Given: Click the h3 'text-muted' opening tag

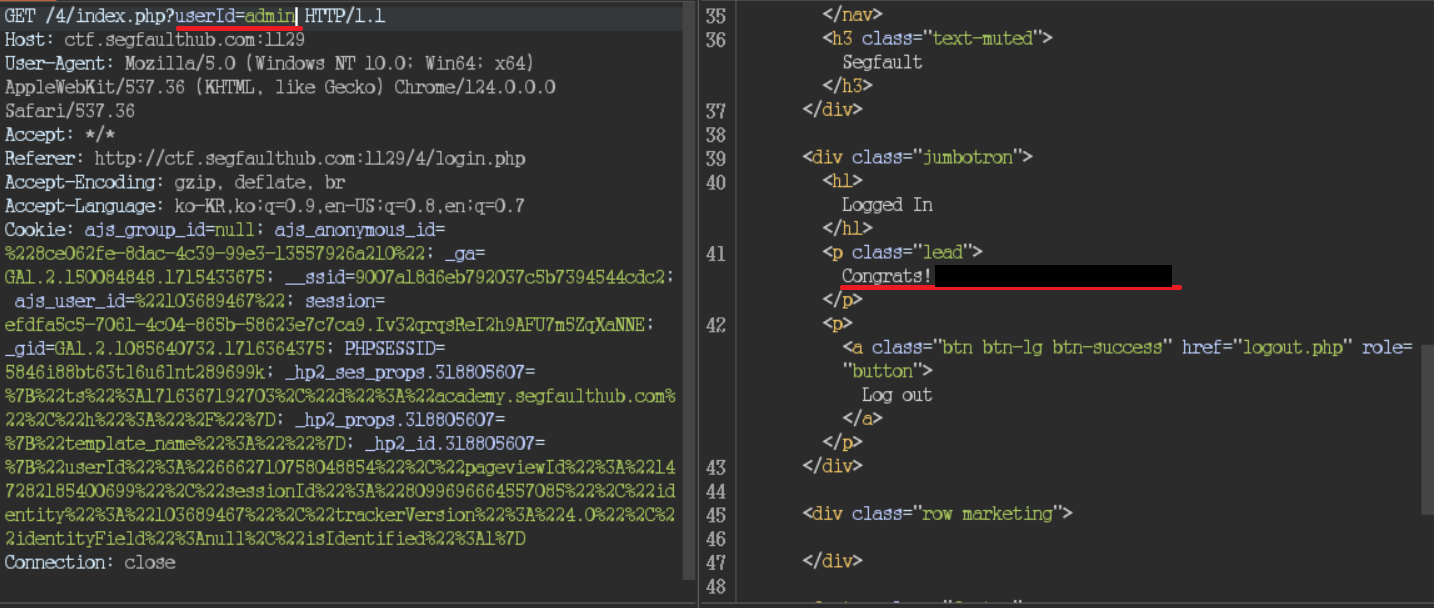Looking at the screenshot, I should (x=938, y=40).
